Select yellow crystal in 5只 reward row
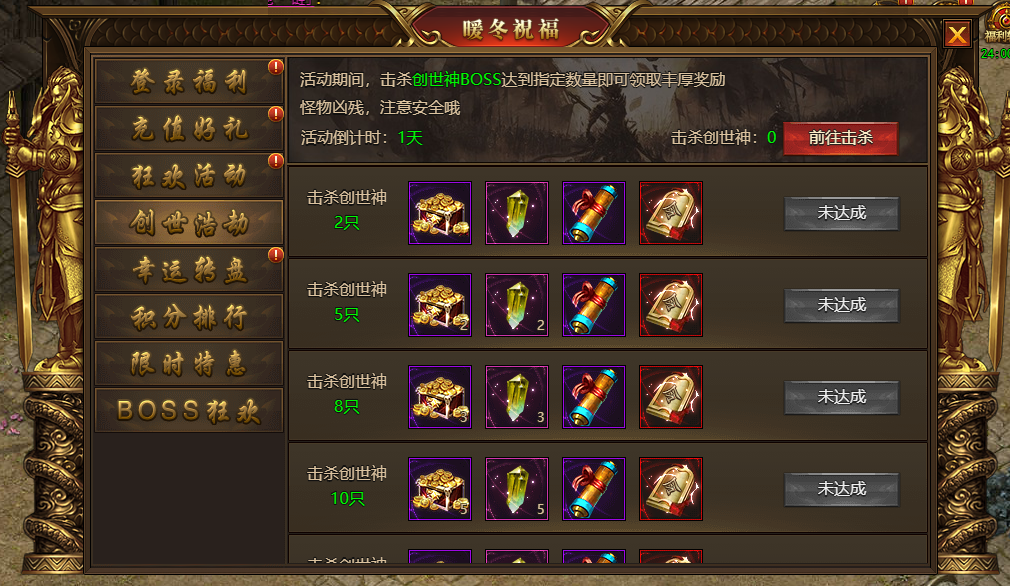 point(517,305)
